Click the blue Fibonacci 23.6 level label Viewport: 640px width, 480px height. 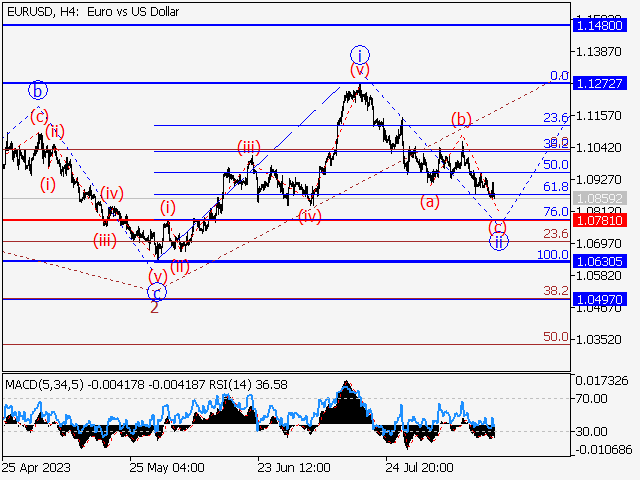[556, 118]
